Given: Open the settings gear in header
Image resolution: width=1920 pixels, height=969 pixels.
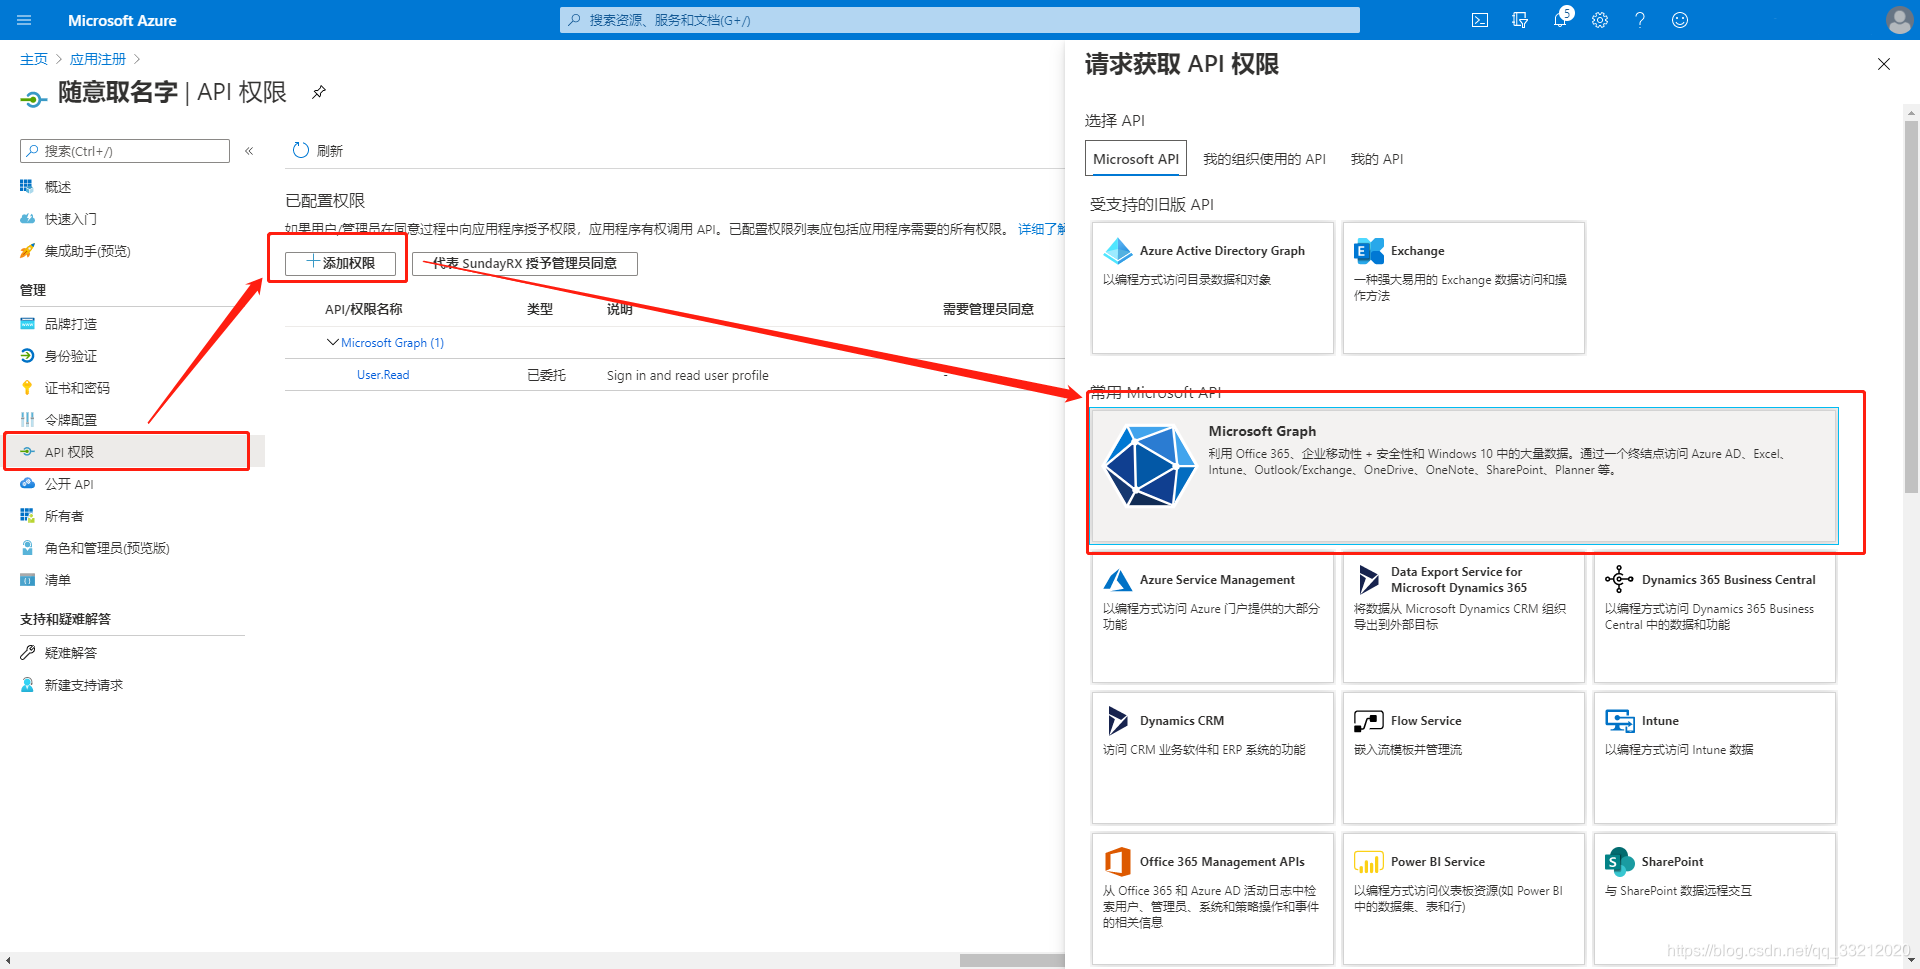Looking at the screenshot, I should coord(1600,20).
